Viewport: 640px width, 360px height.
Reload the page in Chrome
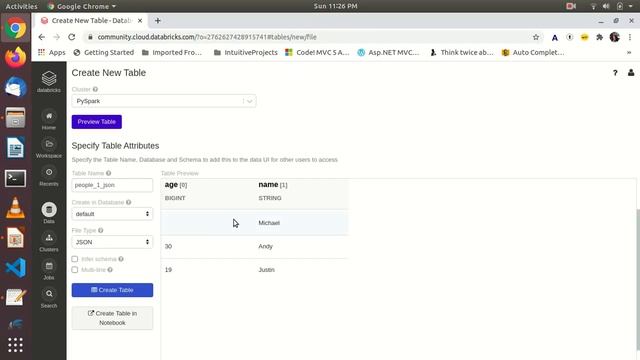pyautogui.click(x=72, y=37)
